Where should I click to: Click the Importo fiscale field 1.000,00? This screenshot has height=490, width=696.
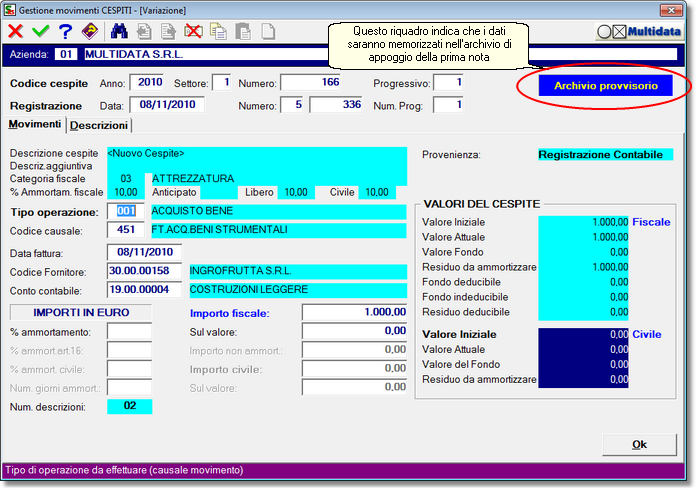(x=355, y=312)
